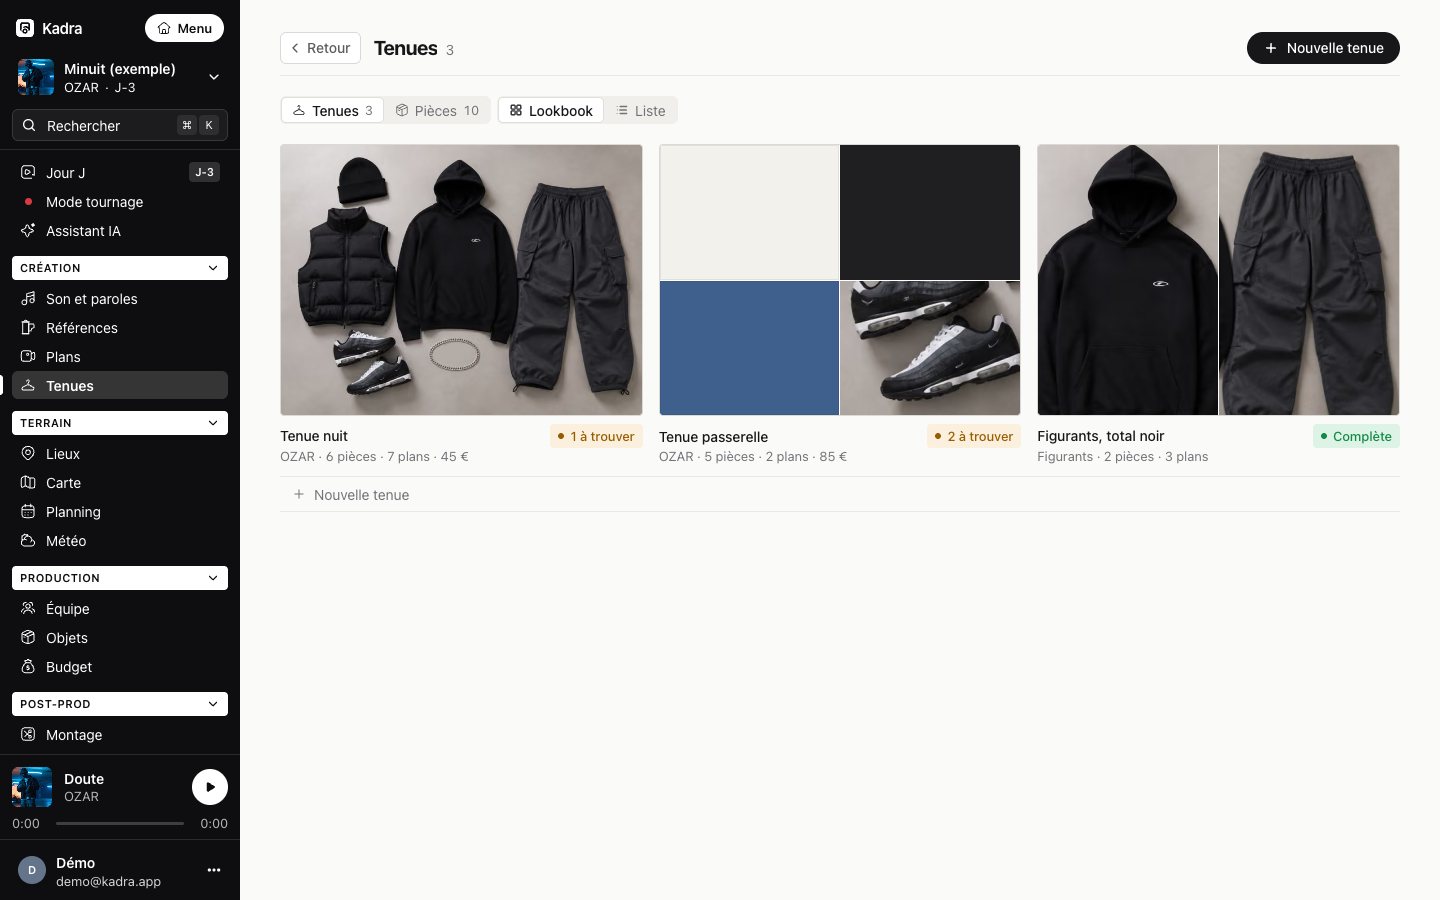Switch to Liste view
Image resolution: width=1440 pixels, height=900 pixels.
pyautogui.click(x=641, y=110)
